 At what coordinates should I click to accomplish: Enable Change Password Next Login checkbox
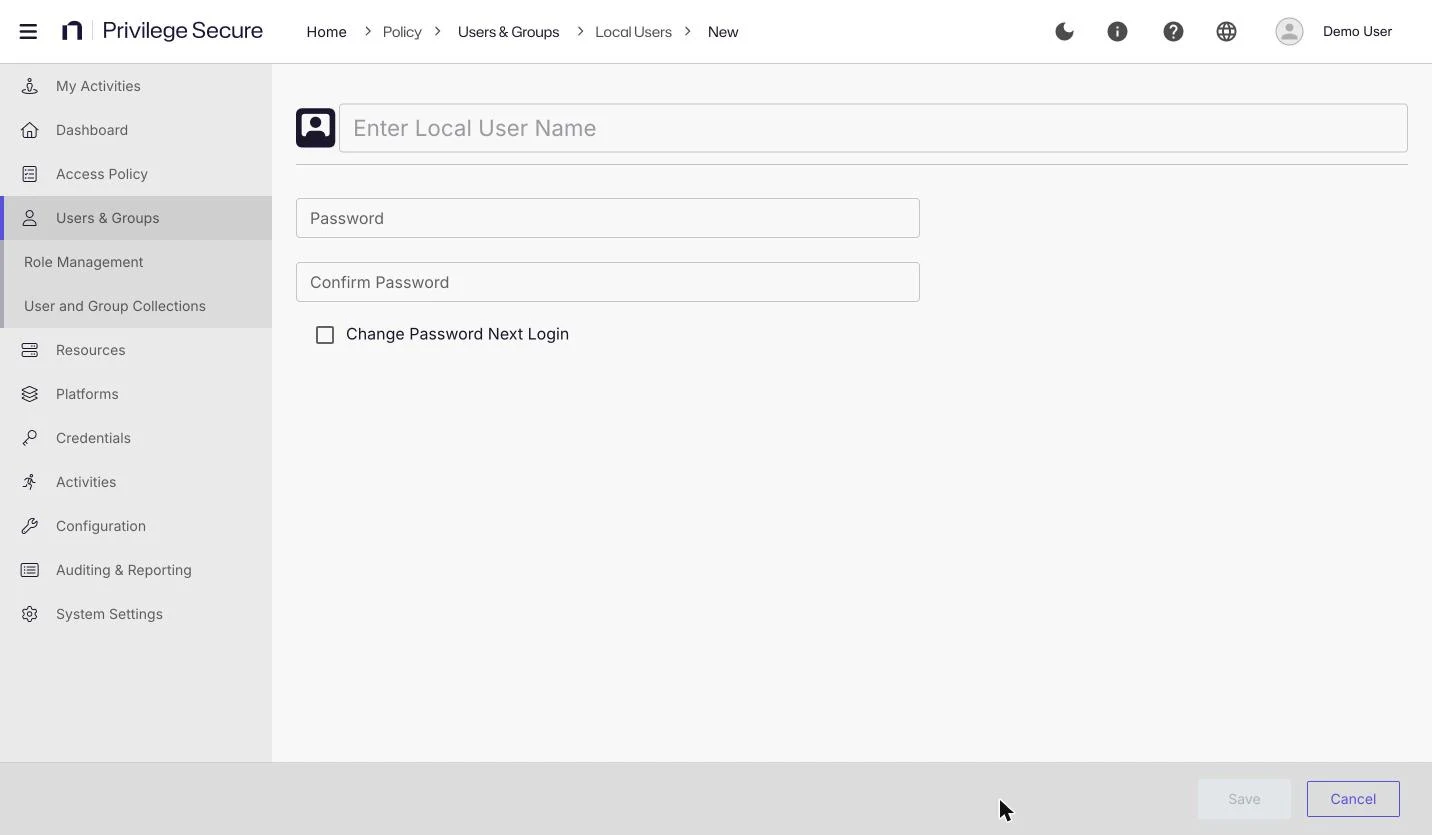325,335
